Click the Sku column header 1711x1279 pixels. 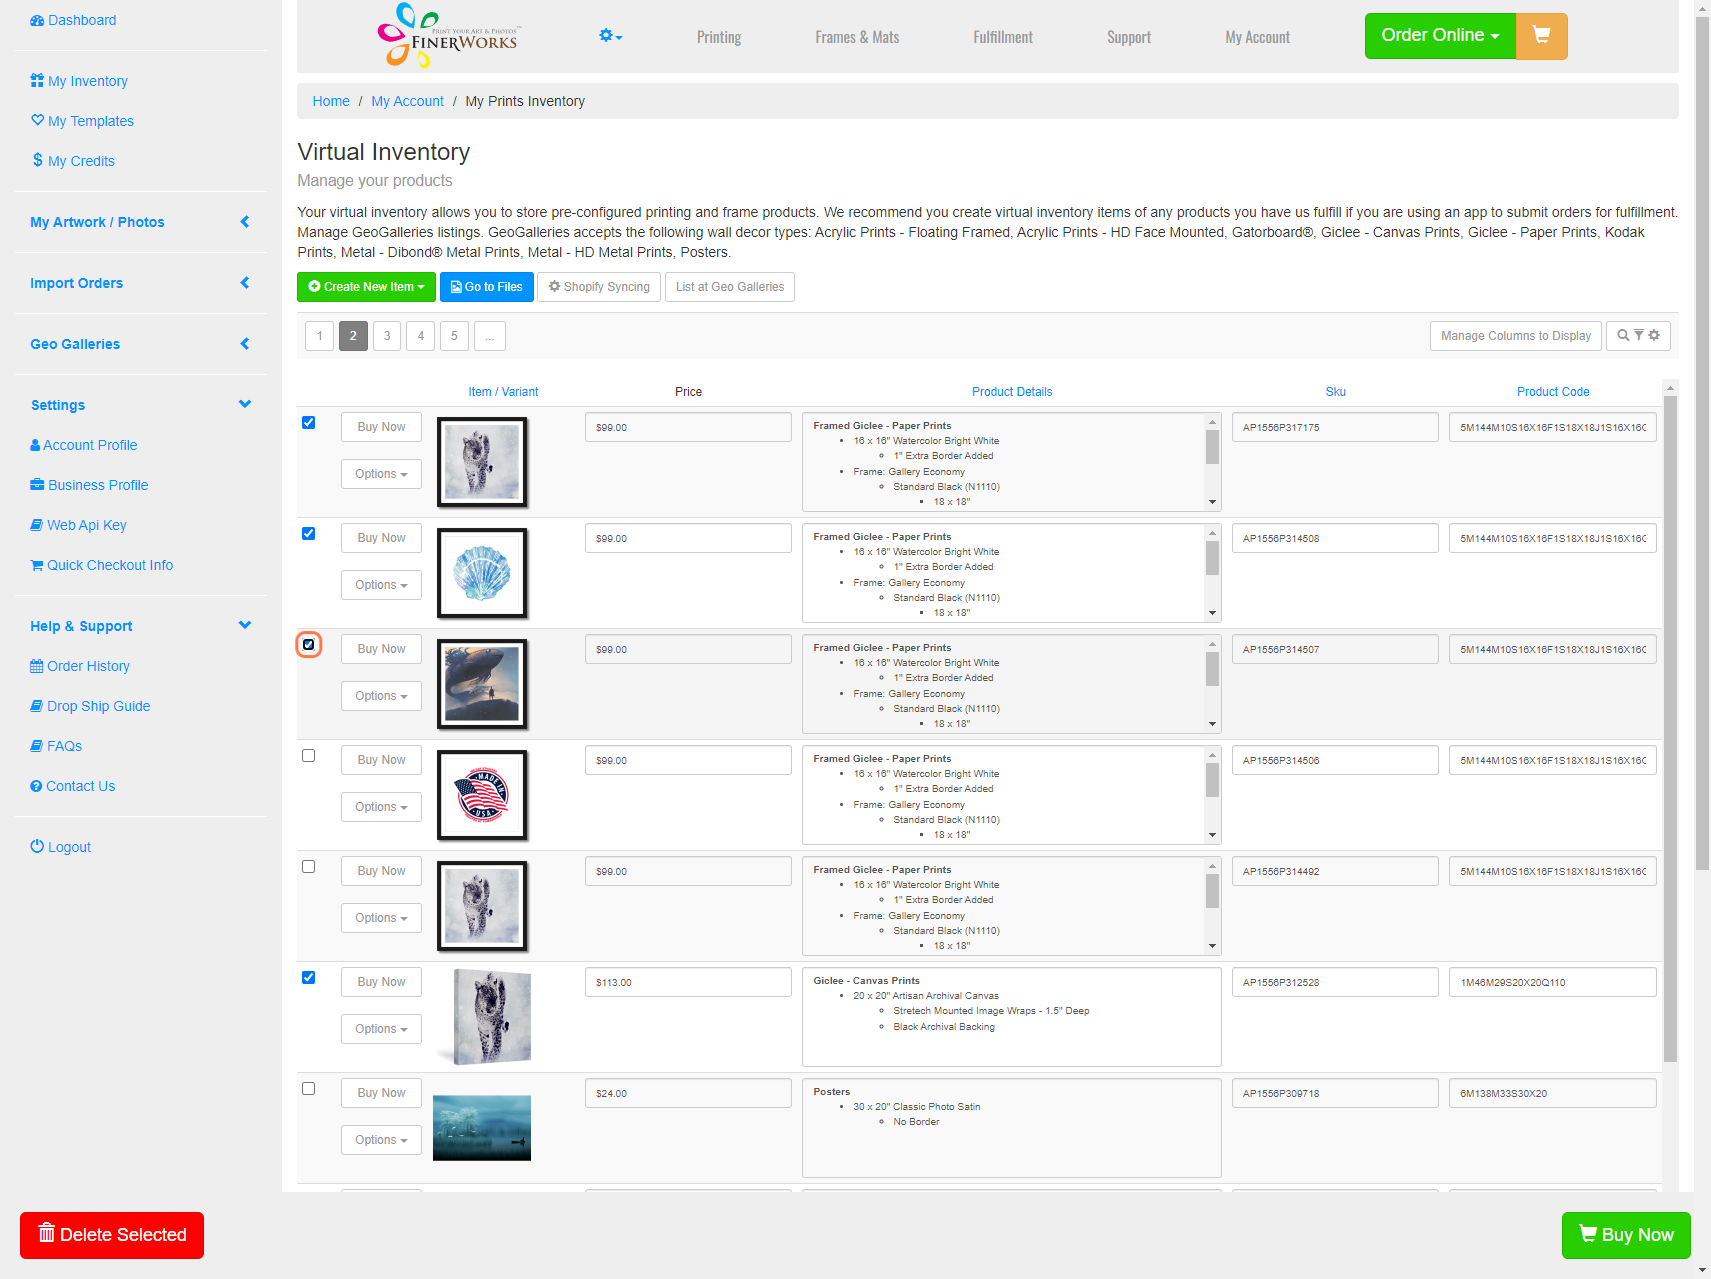[1335, 392]
